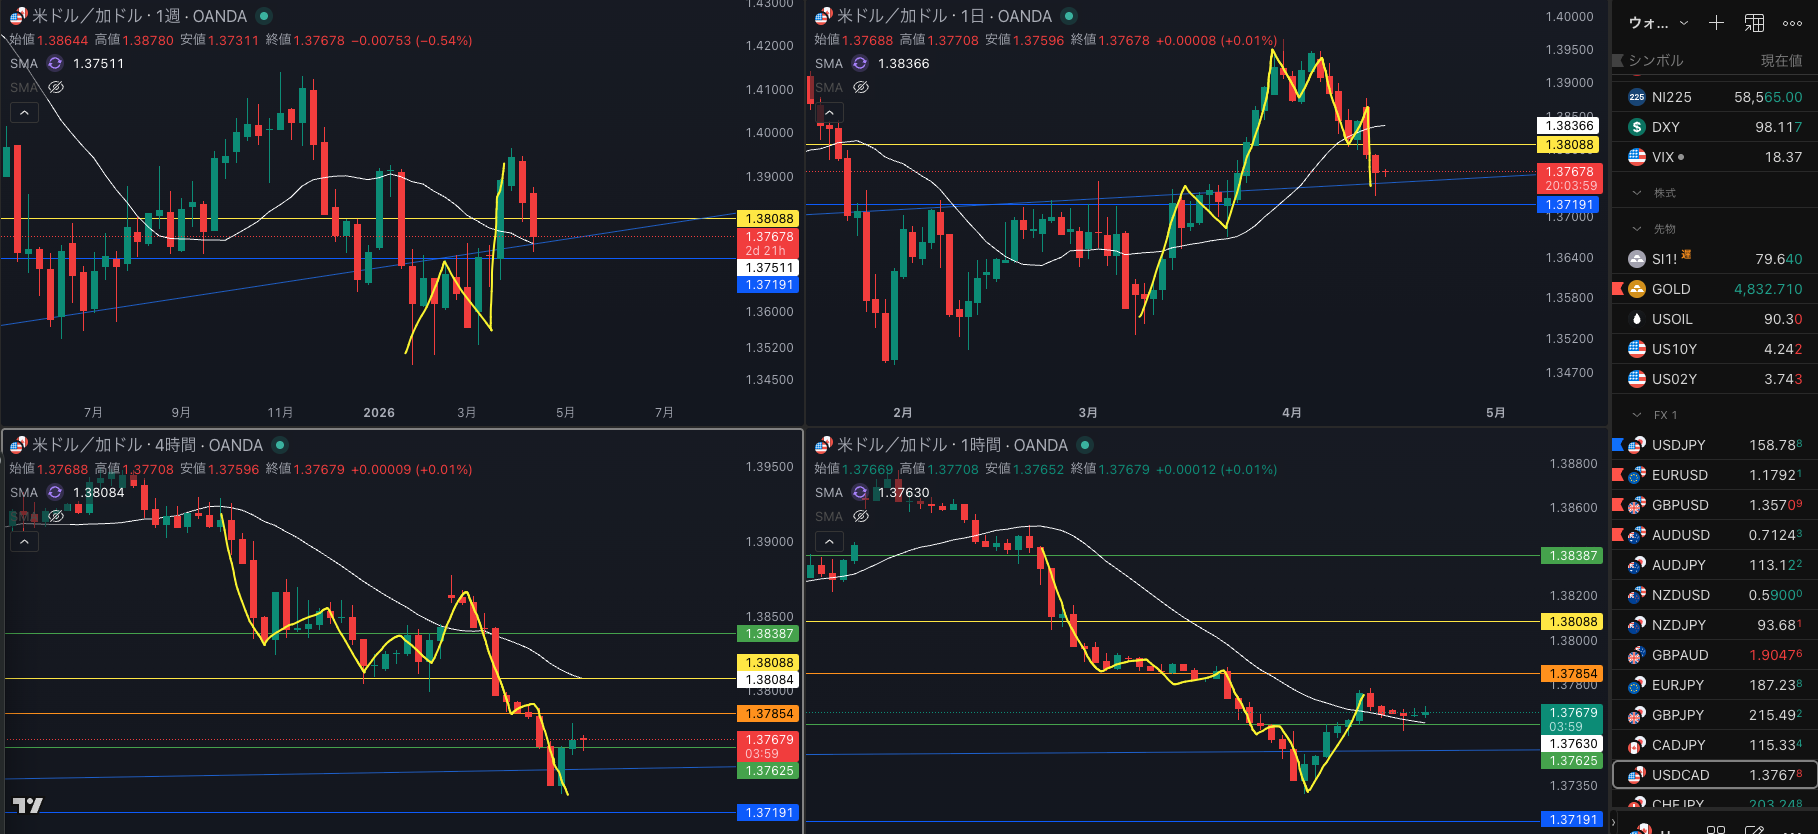Click the add symbol plus icon in watchlist
The width and height of the screenshot is (1818, 834).
1716,23
